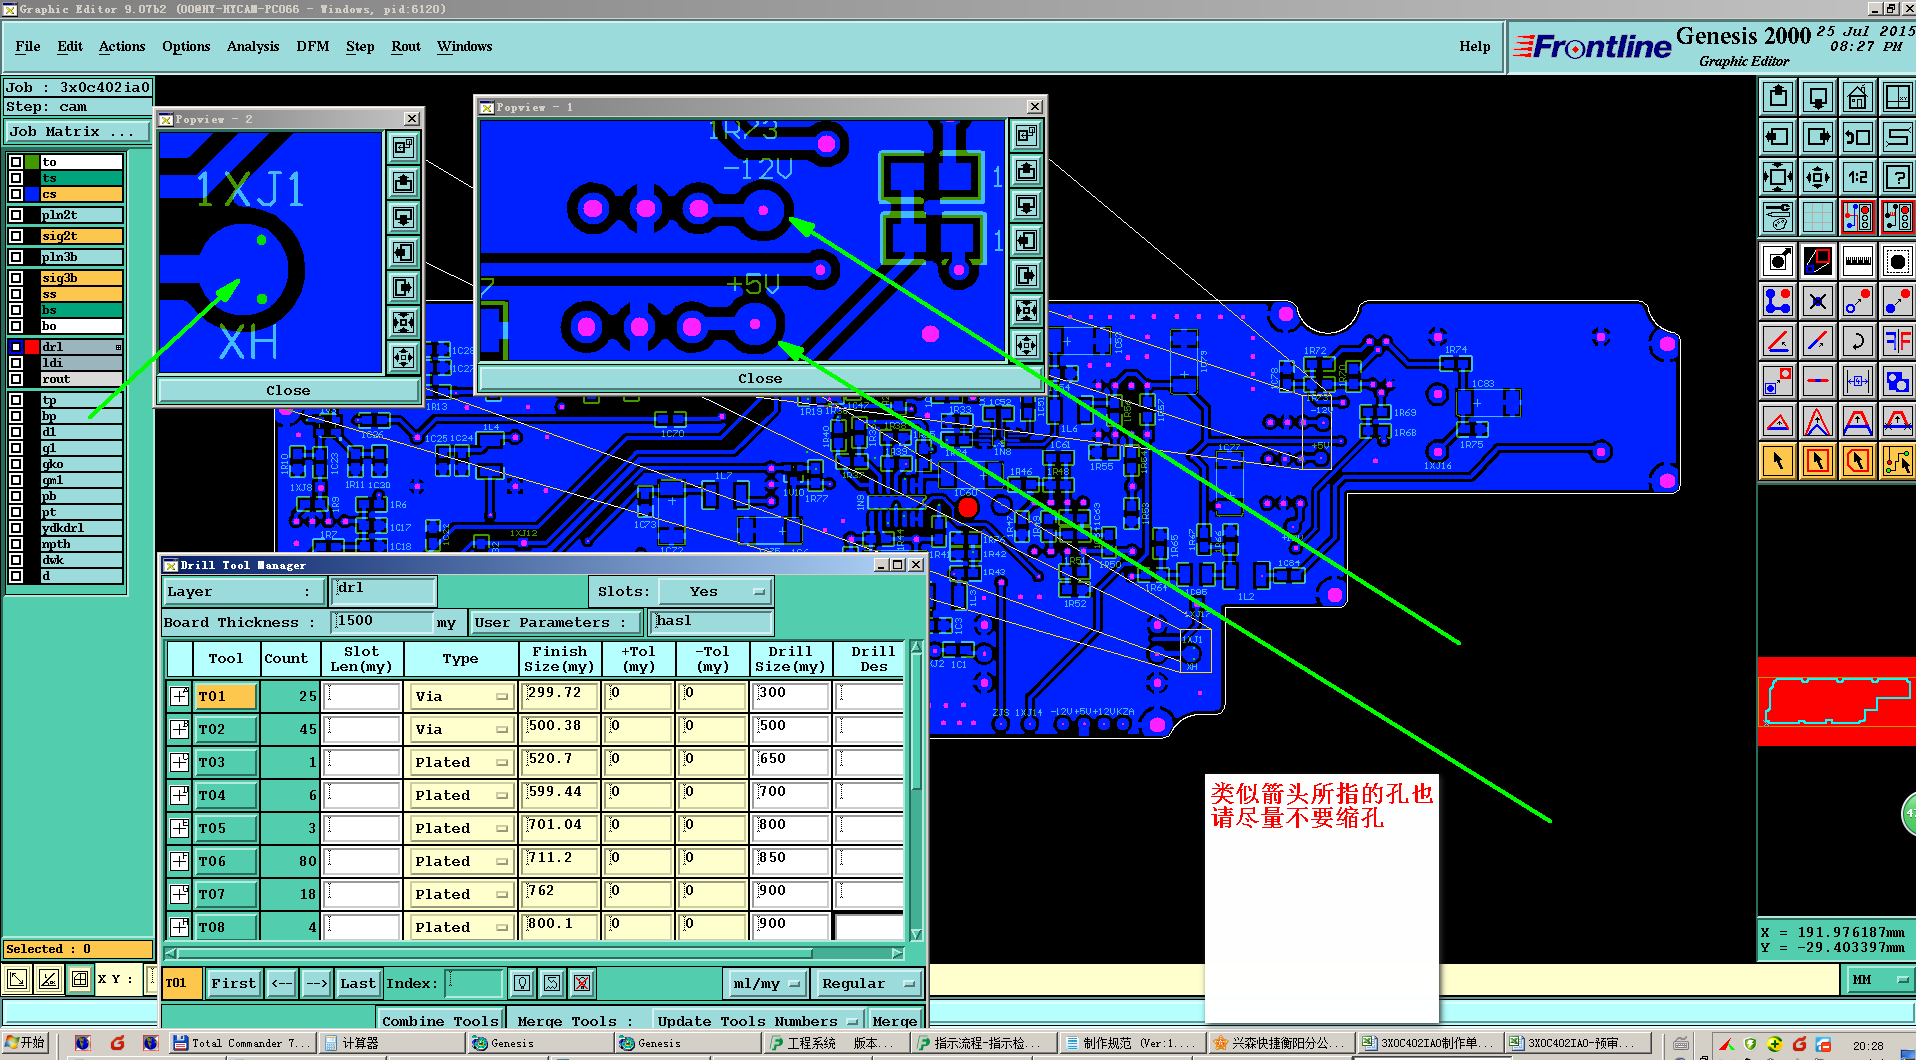The width and height of the screenshot is (1916, 1060).
Task: Click the mirror F tool icon
Action: (1897, 341)
